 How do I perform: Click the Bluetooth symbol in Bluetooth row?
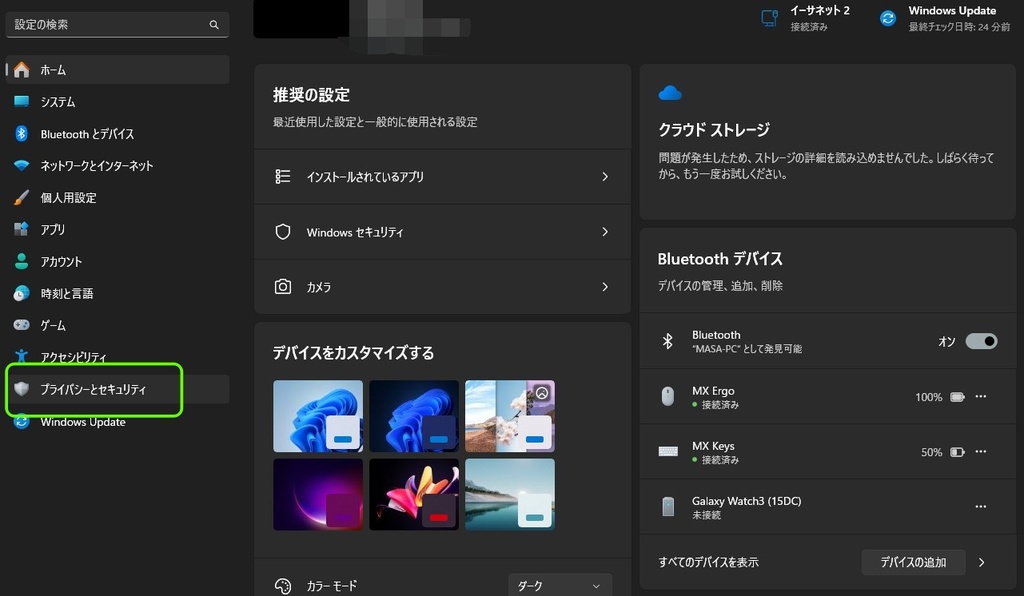pyautogui.click(x=667, y=341)
